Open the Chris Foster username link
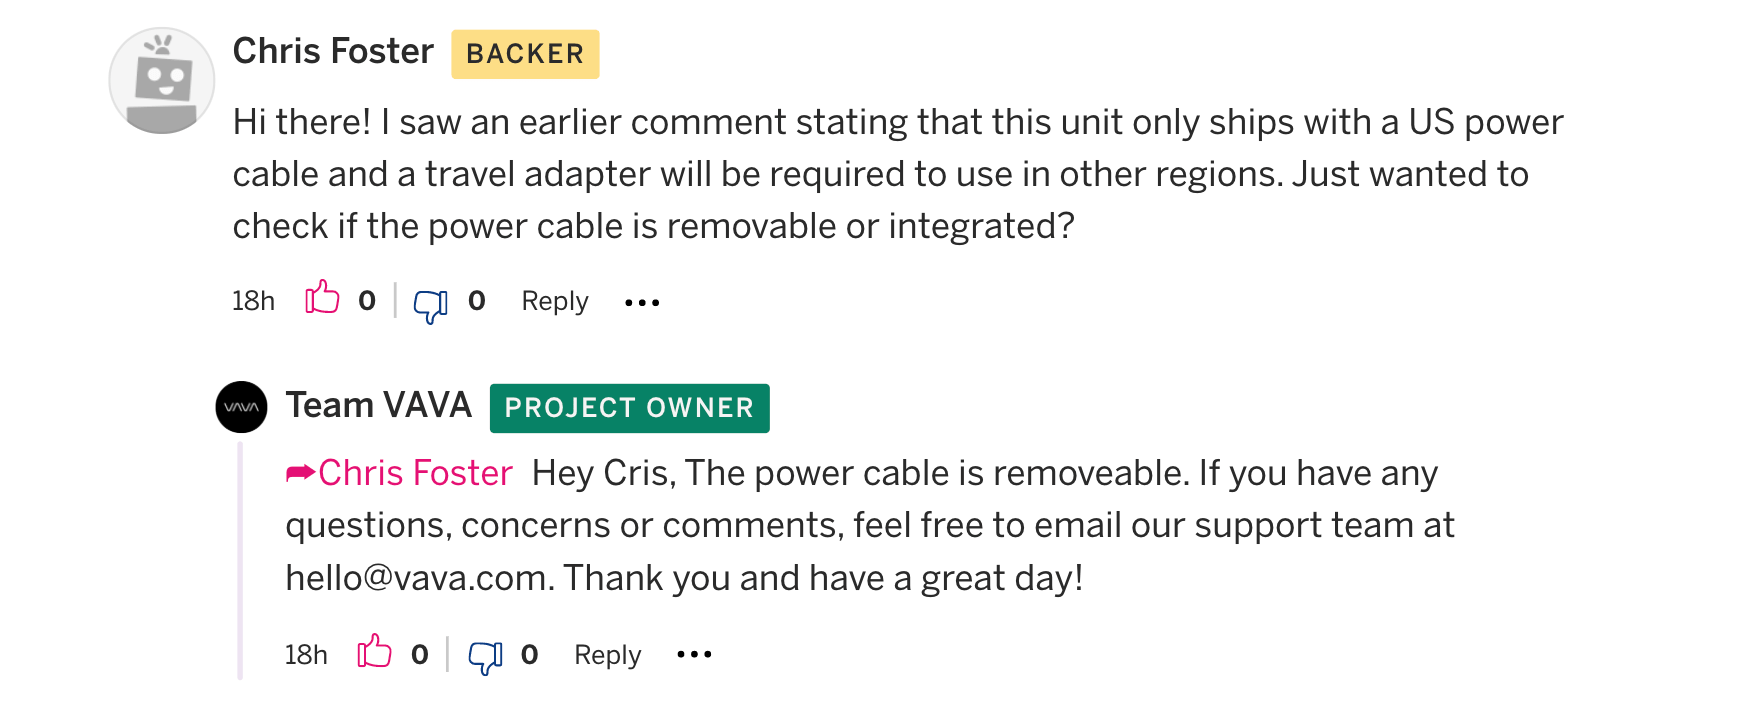 coord(333,51)
